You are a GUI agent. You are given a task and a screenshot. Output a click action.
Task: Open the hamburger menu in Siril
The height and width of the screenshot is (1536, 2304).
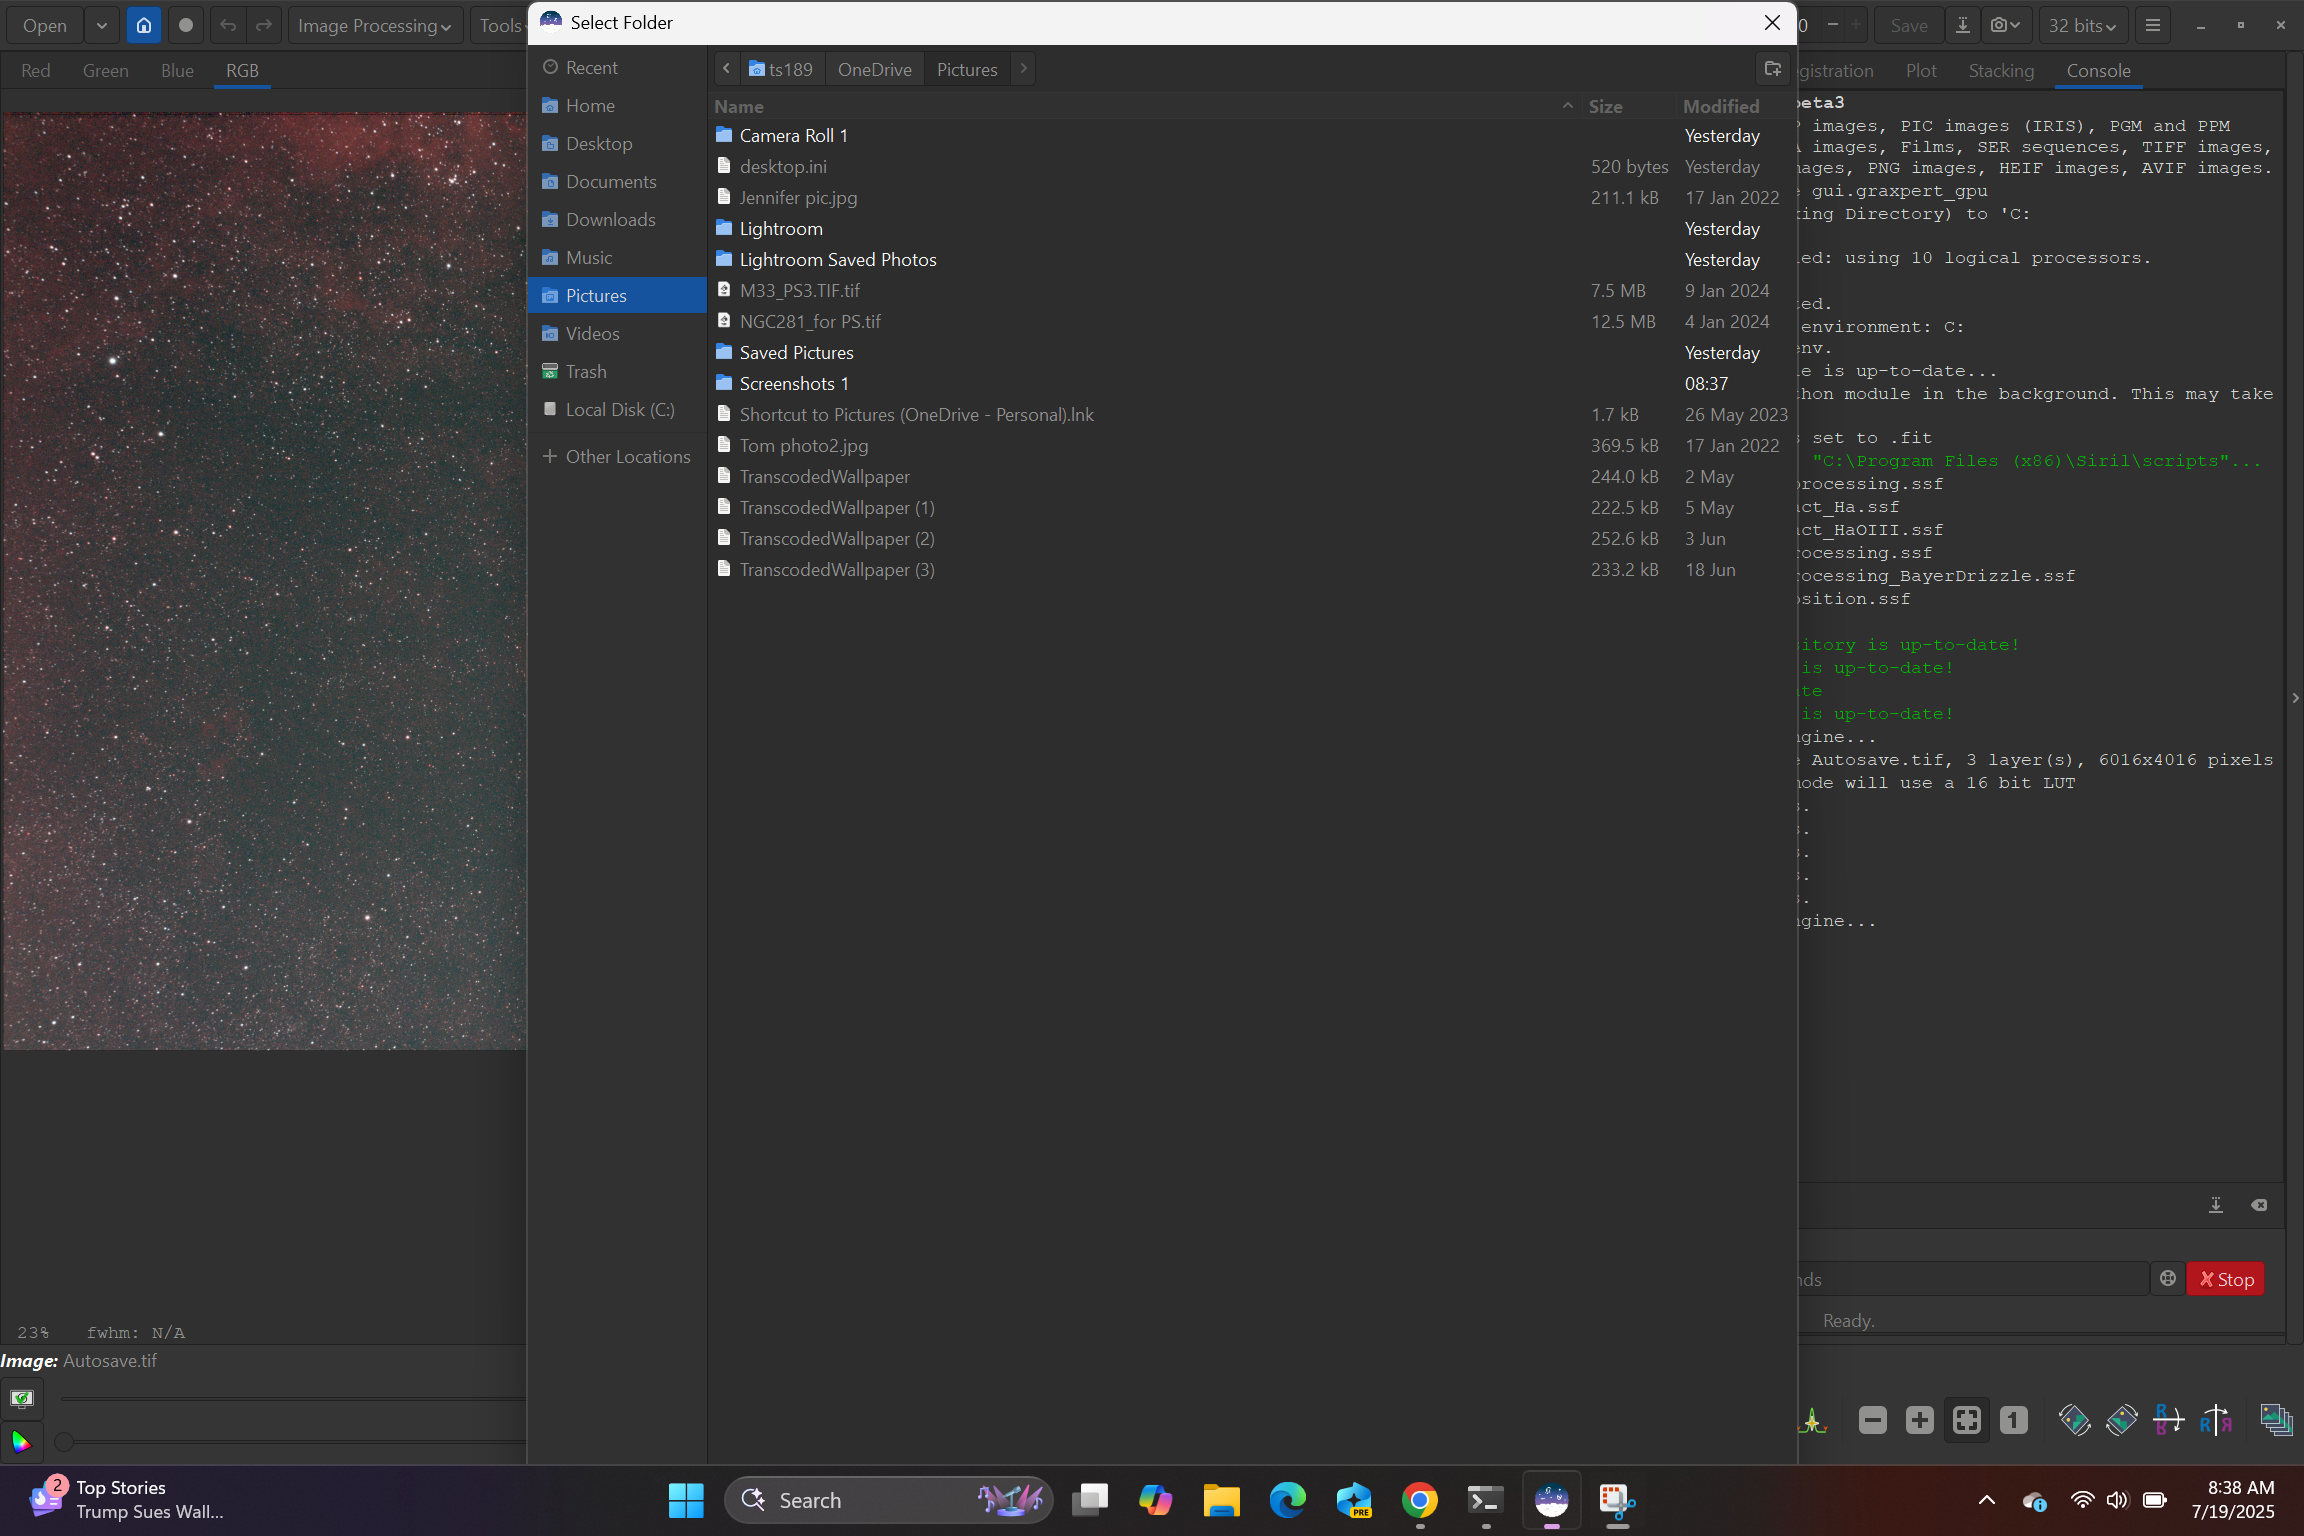click(2153, 25)
